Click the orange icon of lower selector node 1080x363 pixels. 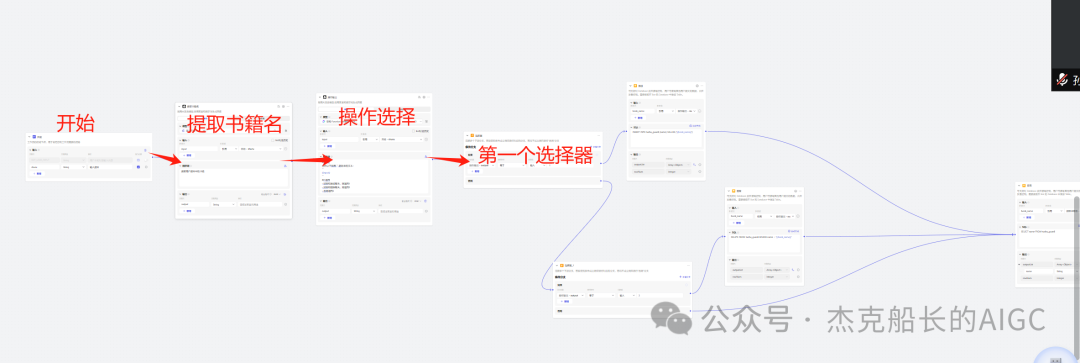pos(561,265)
